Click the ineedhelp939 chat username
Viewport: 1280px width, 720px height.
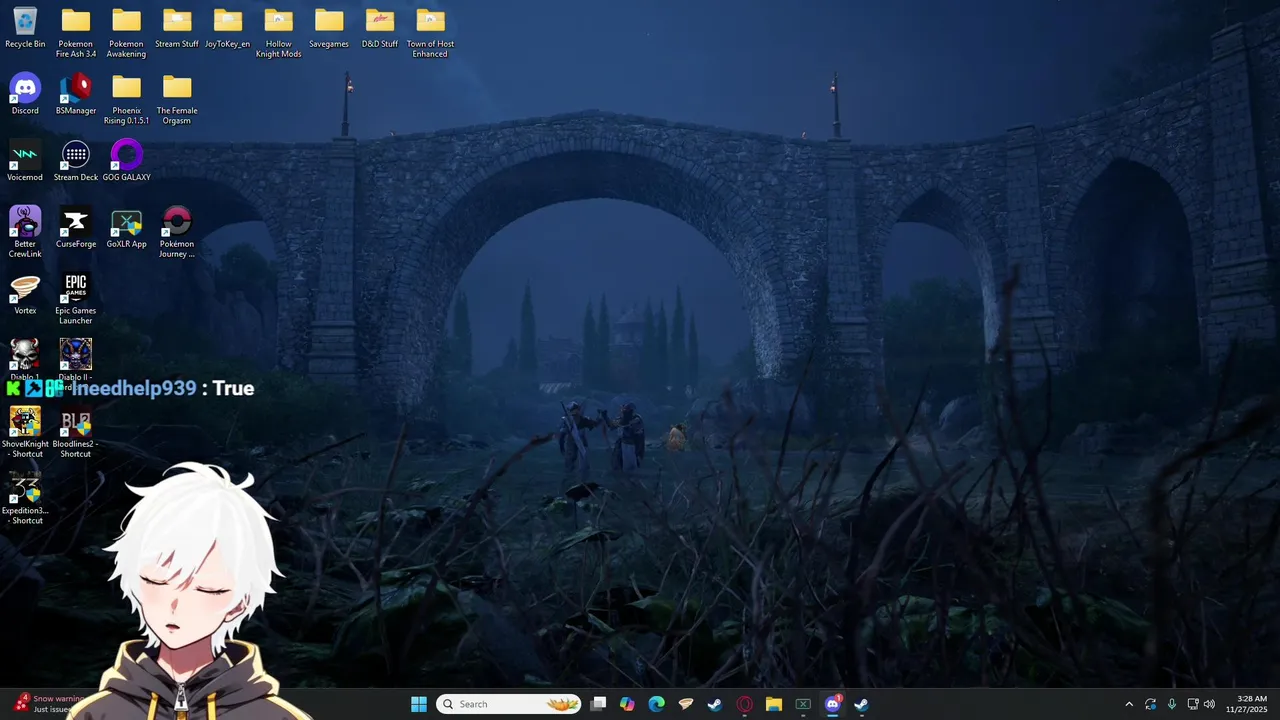[133, 388]
